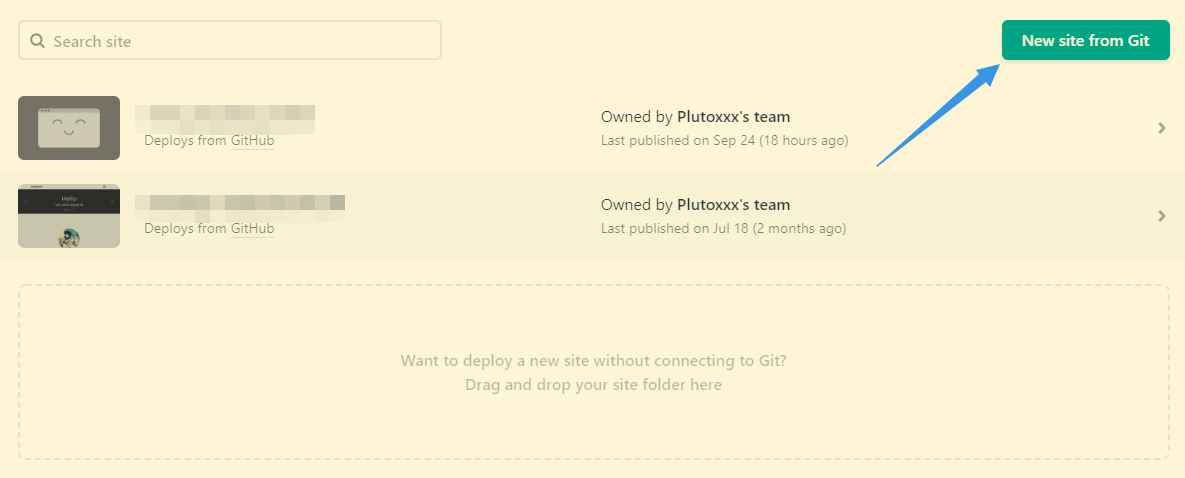This screenshot has width=1185, height=478.
Task: Open the smiley face site thumbnail
Action: (x=69, y=128)
